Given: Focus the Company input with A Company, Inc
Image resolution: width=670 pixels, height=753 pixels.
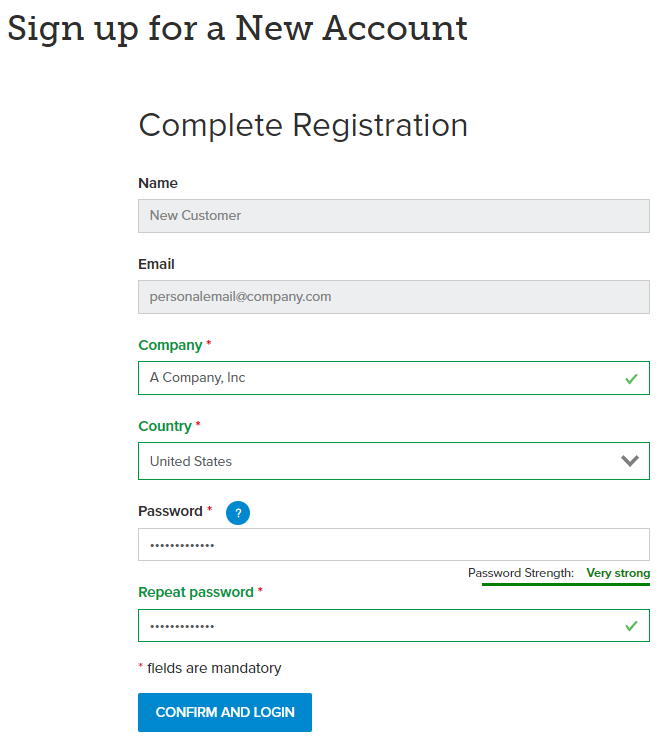Looking at the screenshot, I should coord(394,378).
